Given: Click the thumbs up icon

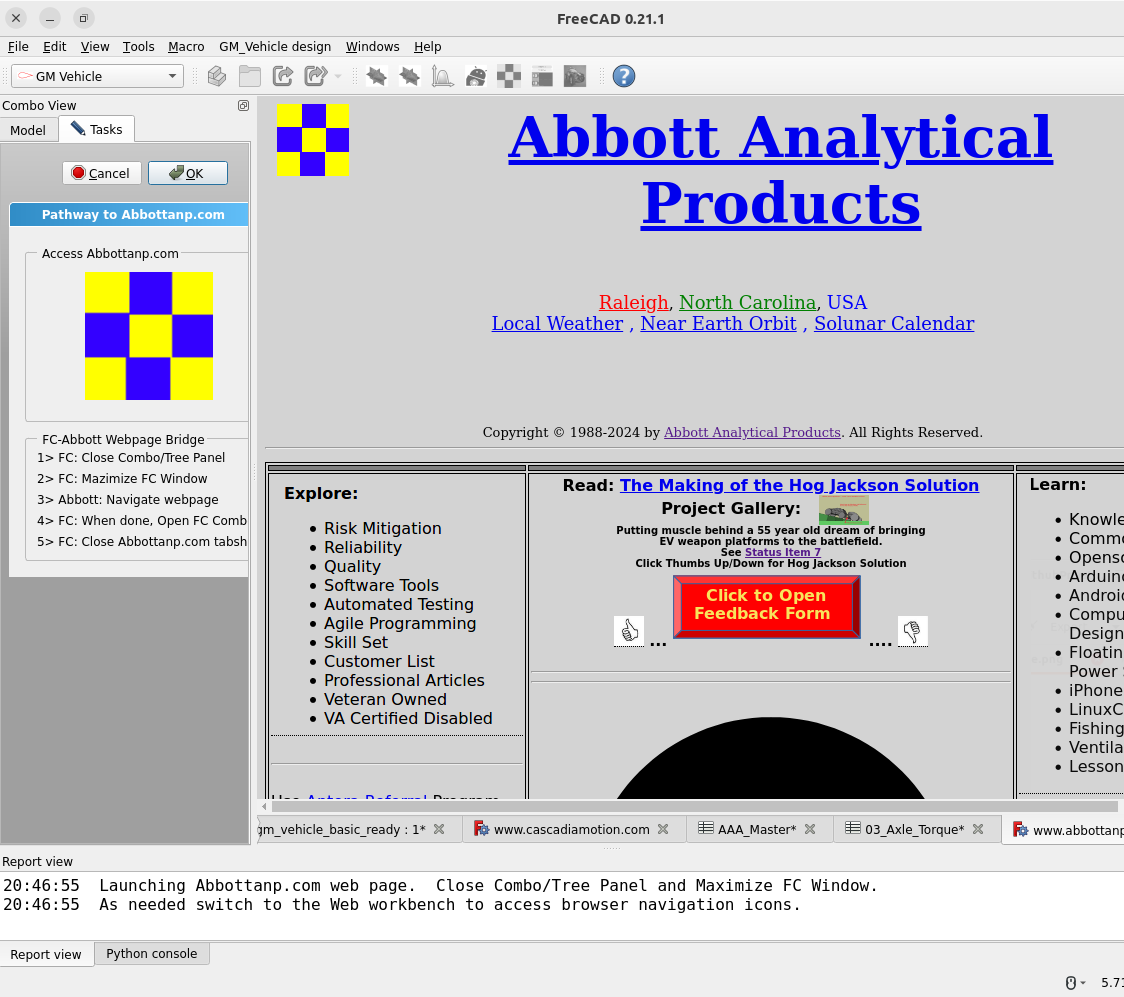Looking at the screenshot, I should click(x=629, y=631).
